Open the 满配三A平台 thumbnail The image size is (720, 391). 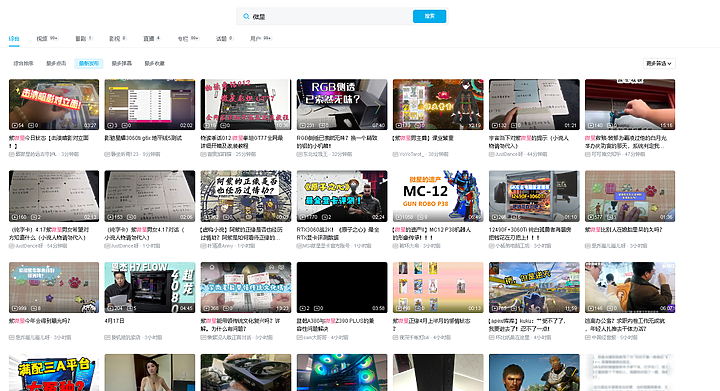(x=54, y=372)
